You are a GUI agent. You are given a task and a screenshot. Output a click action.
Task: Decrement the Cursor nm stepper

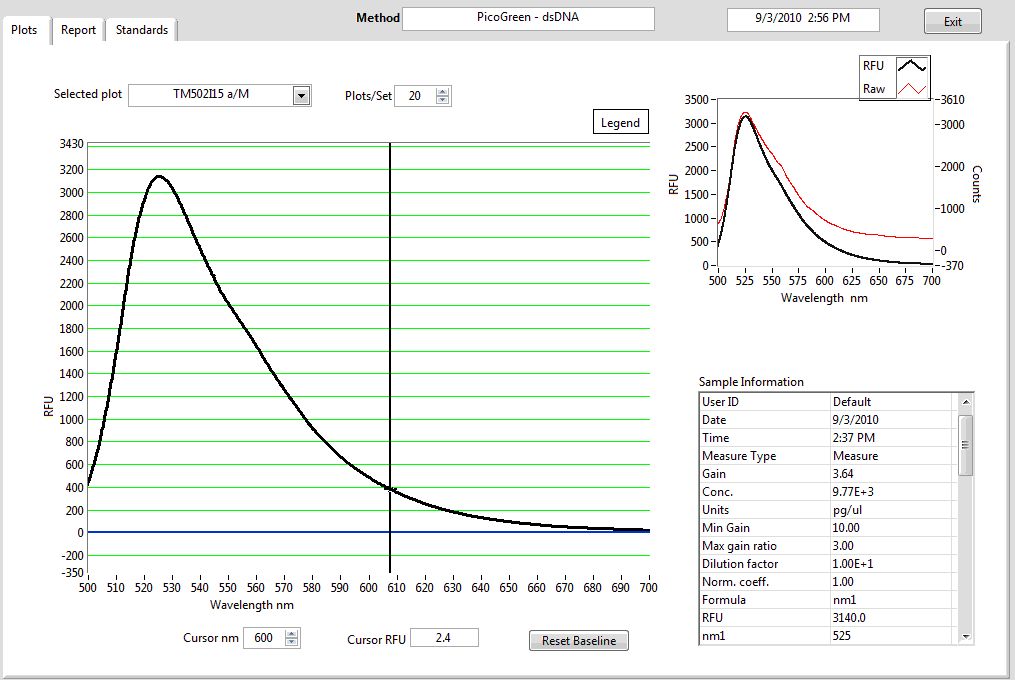click(291, 643)
